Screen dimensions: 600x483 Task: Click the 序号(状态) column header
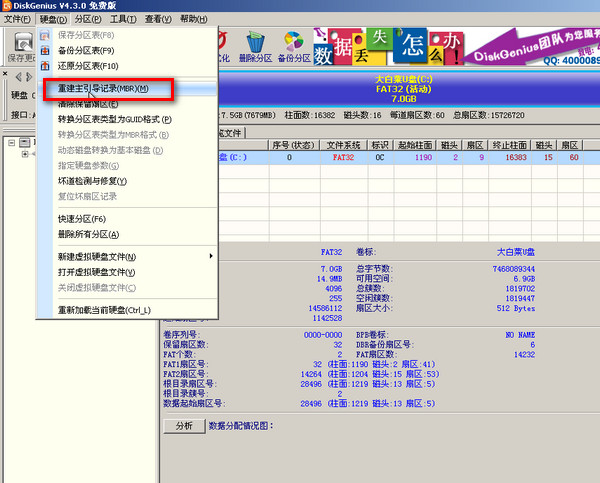293,145
